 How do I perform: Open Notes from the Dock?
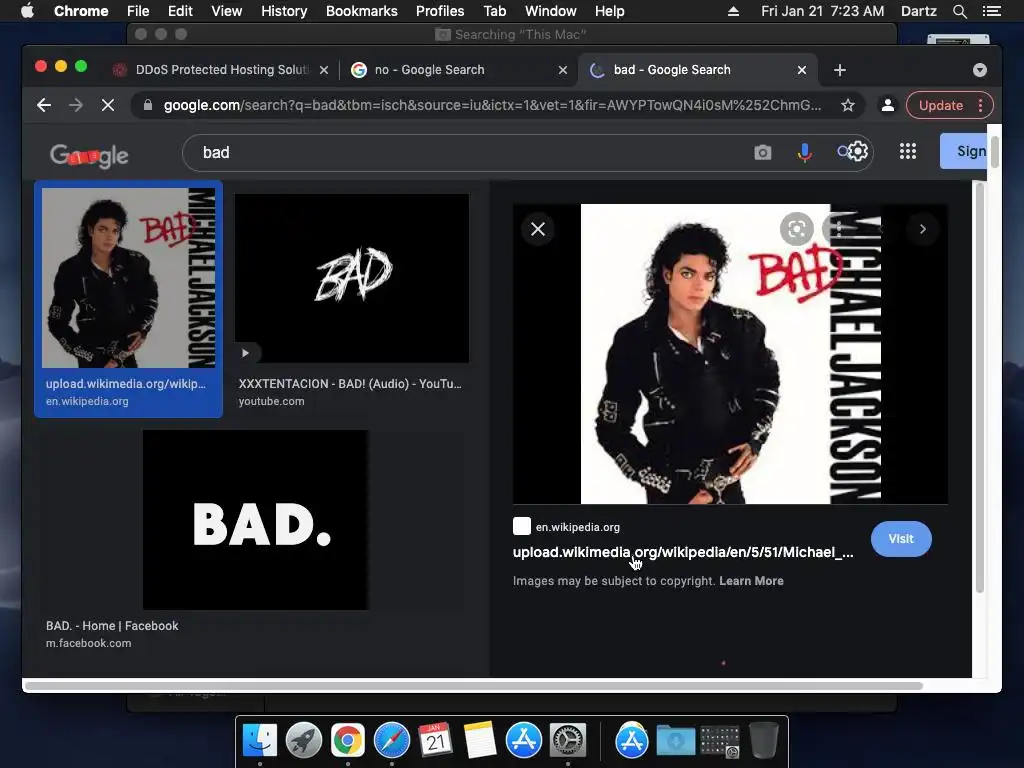click(480, 741)
